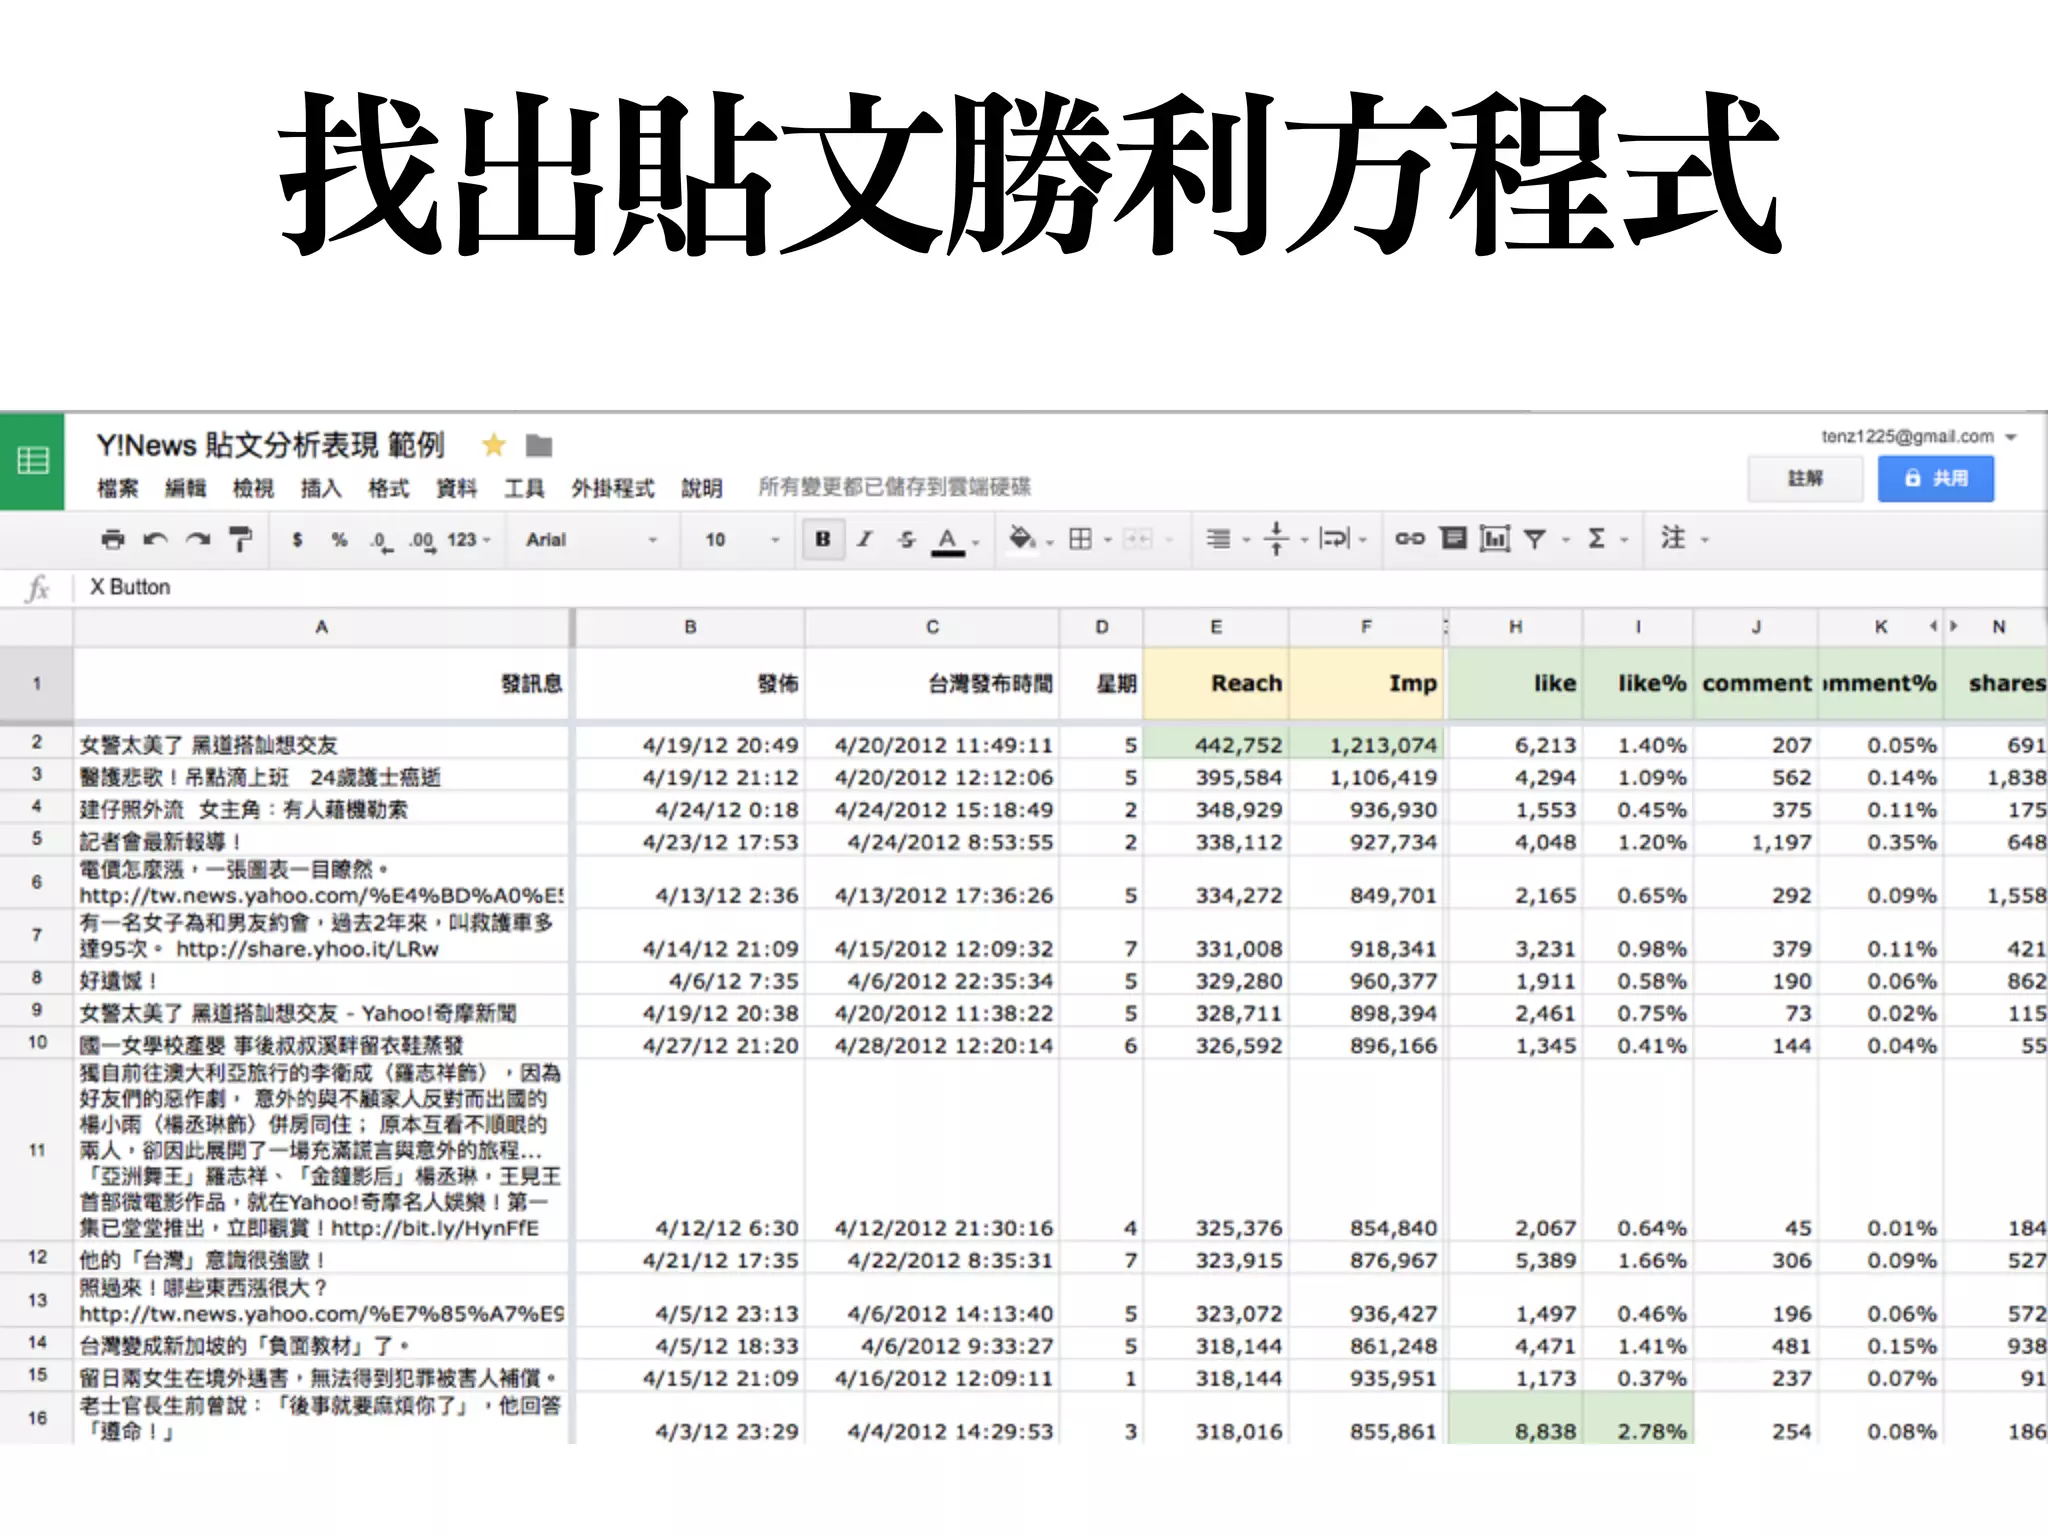Select column E header
This screenshot has width=2048, height=1536.
1216,627
